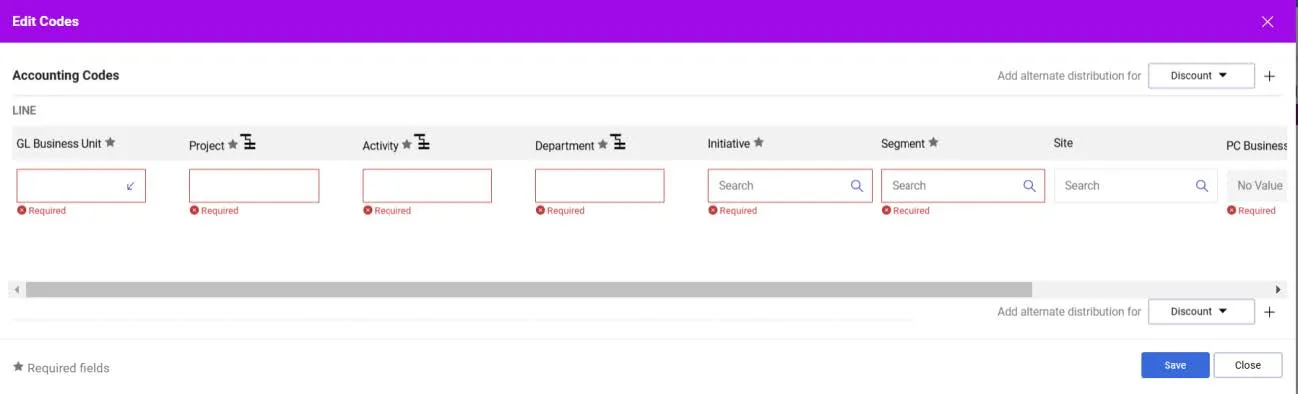
Task: Click the Required fields legend text
Action: click(68, 368)
